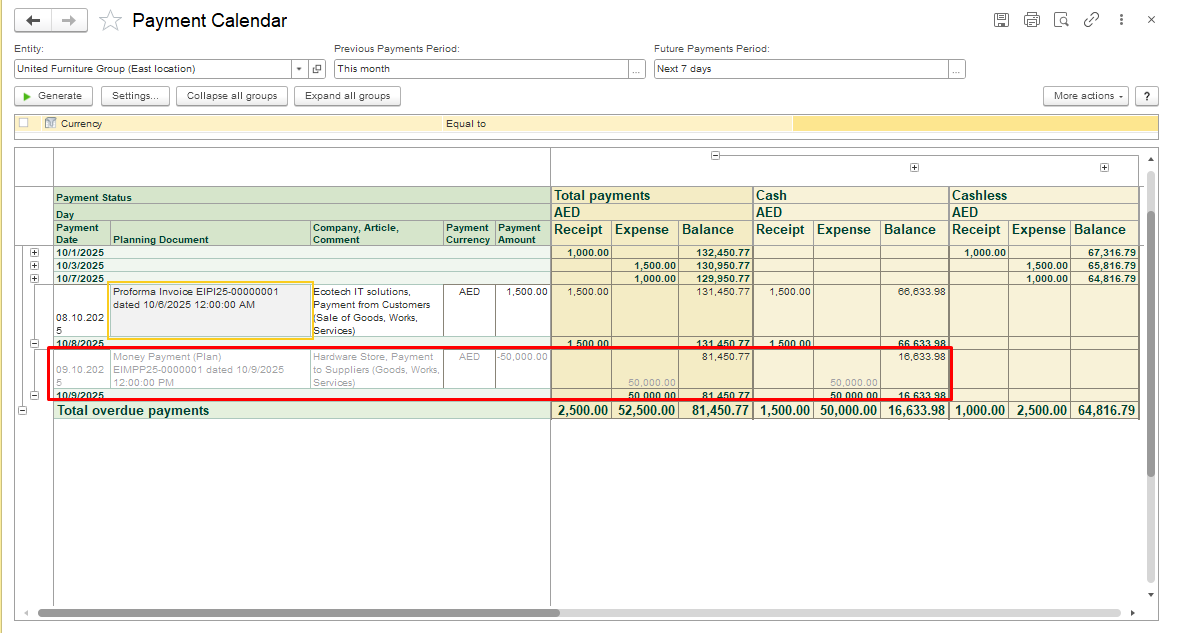Get link to this report
The image size is (1178, 633).
point(1091,20)
